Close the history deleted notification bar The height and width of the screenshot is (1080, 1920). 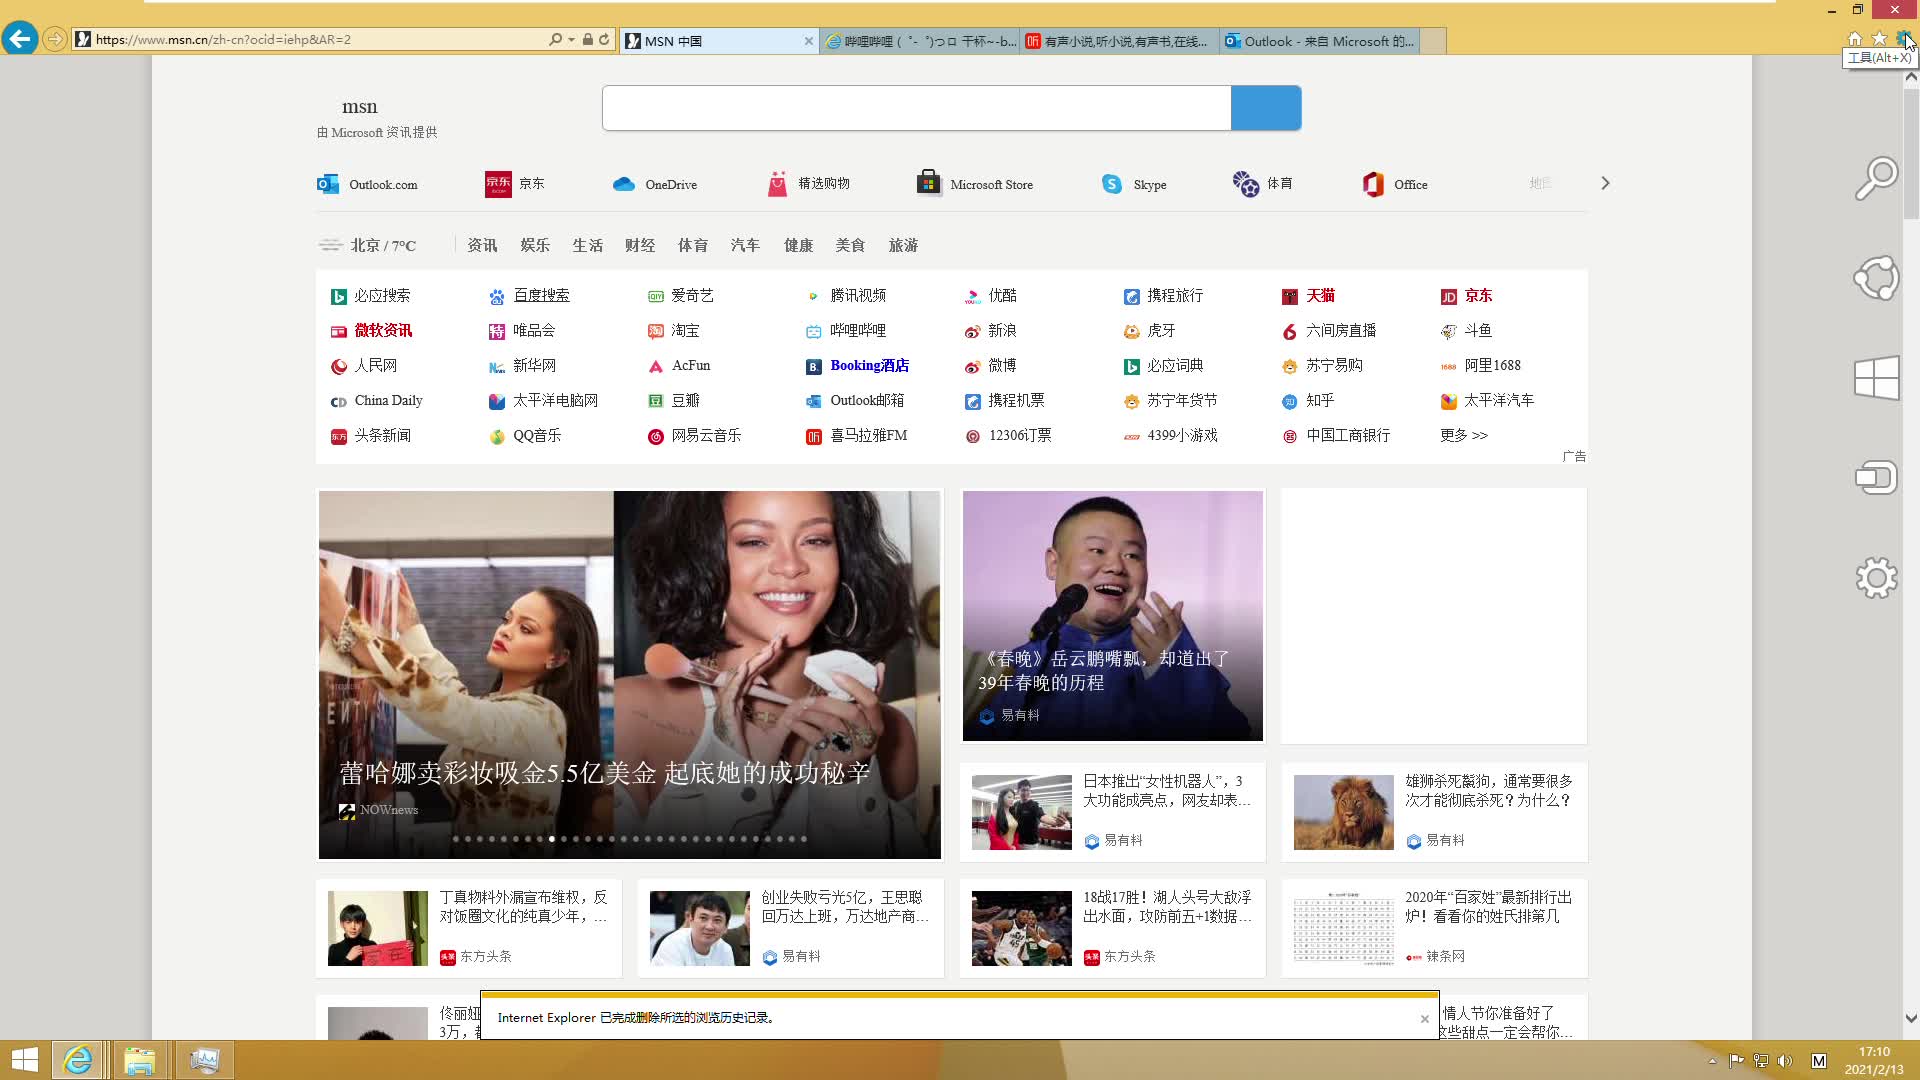[1424, 1018]
